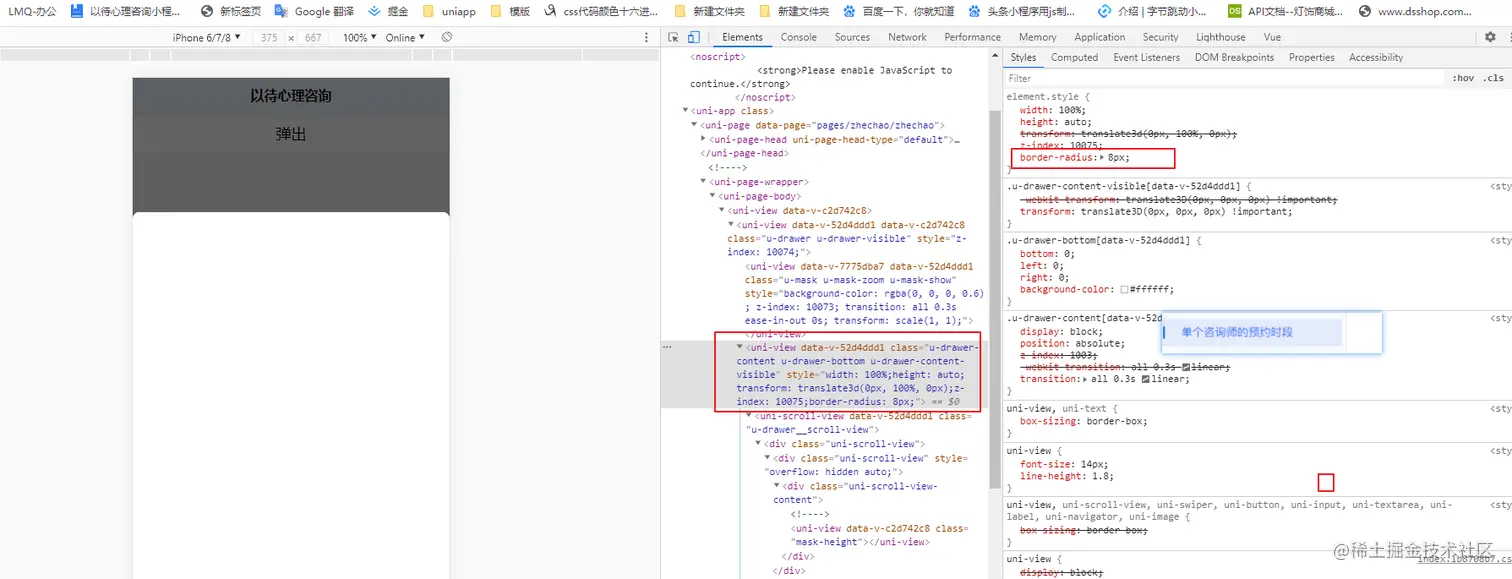The height and width of the screenshot is (579, 1512).
Task: Open the iPhone 6/7/8 device dropdown
Action: 207,37
